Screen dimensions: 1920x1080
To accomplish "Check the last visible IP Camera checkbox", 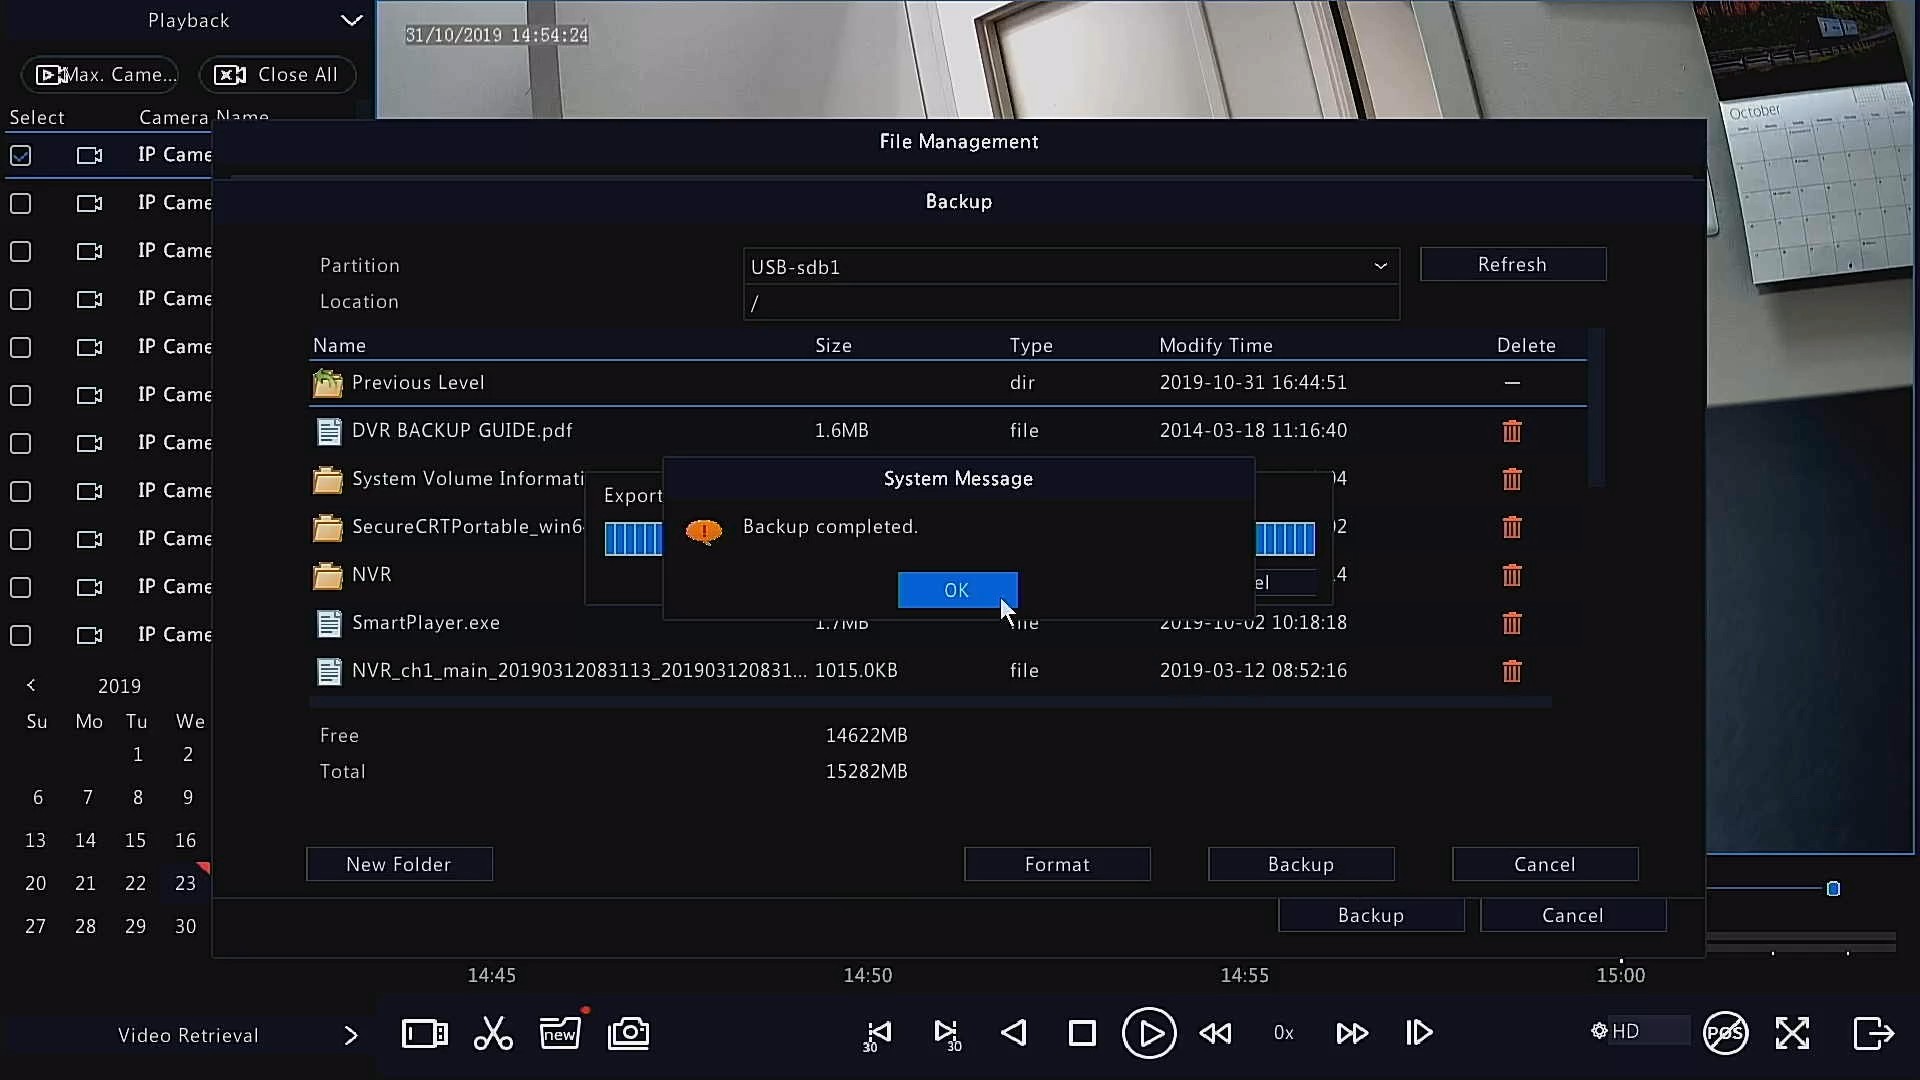I will (x=21, y=635).
